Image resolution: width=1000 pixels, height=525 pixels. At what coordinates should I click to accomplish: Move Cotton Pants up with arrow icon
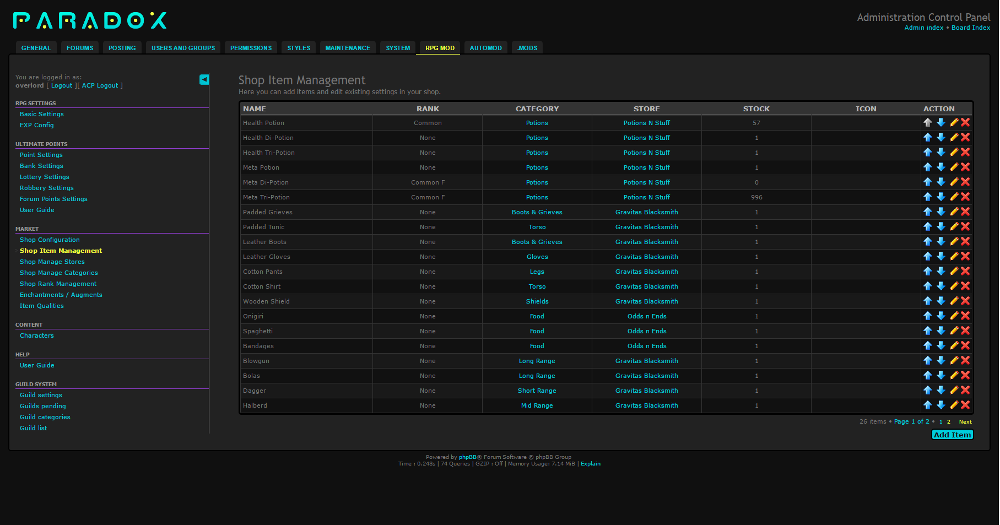pyautogui.click(x=927, y=271)
